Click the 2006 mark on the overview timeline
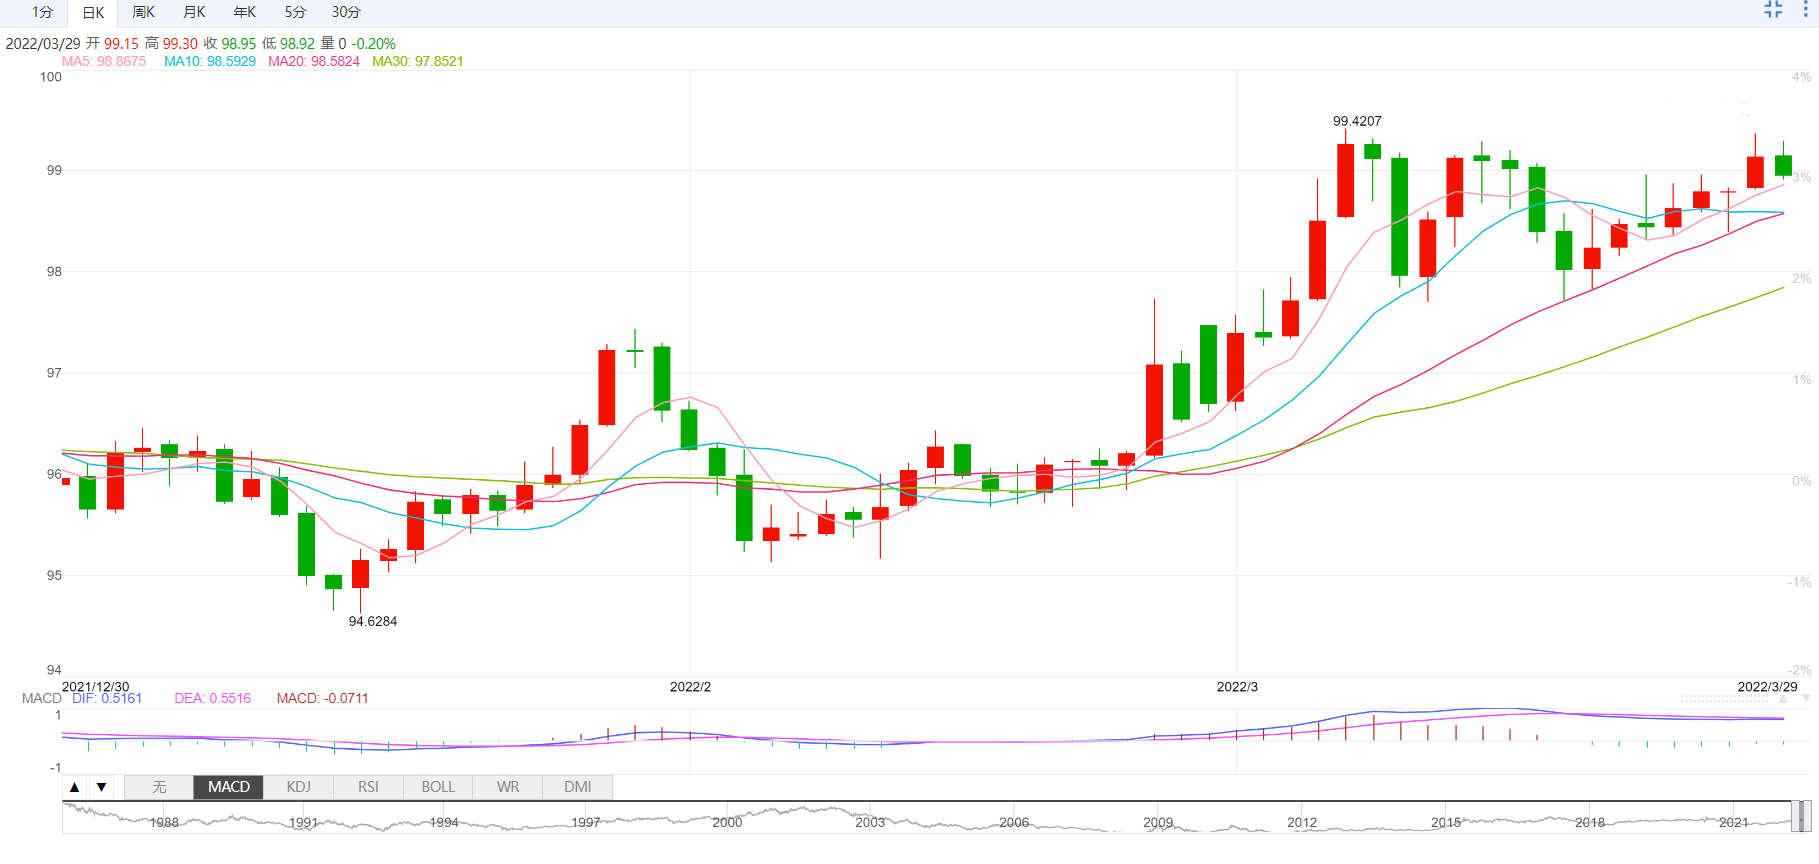The height and width of the screenshot is (864, 1819). (1014, 822)
